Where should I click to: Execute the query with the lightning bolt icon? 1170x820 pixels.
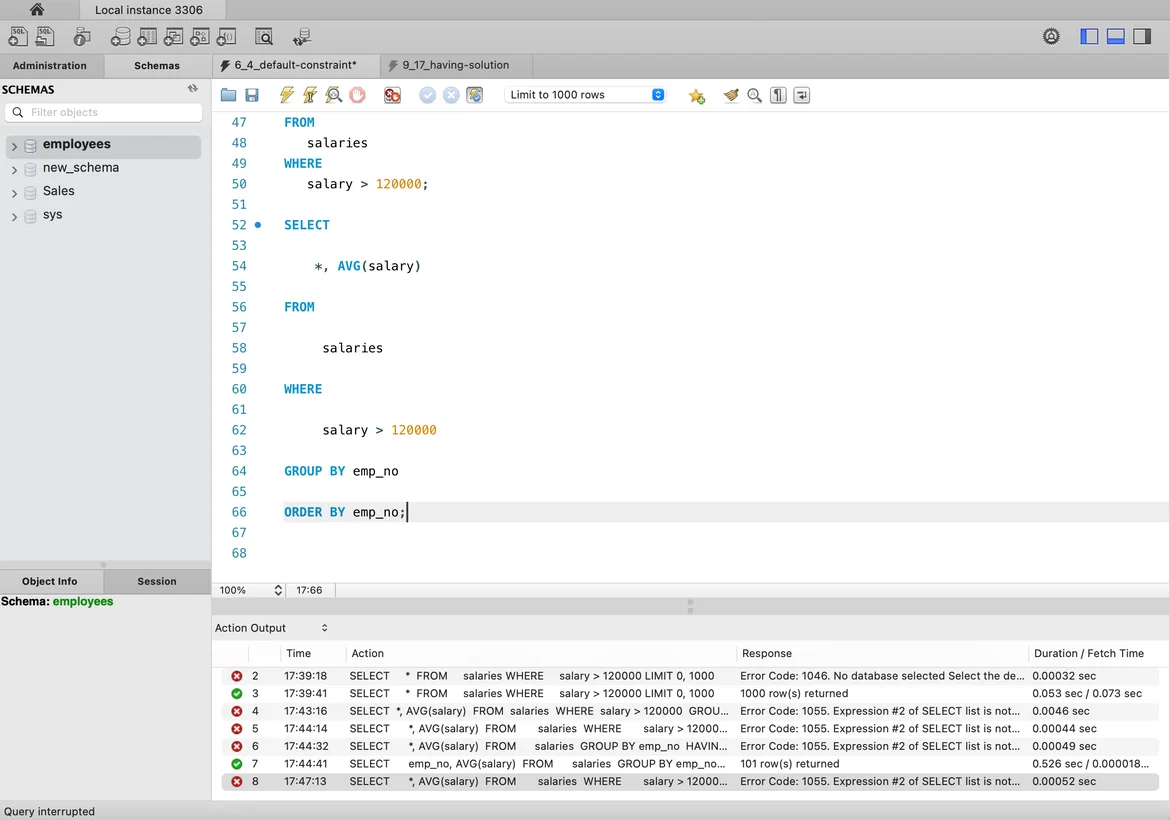point(287,95)
